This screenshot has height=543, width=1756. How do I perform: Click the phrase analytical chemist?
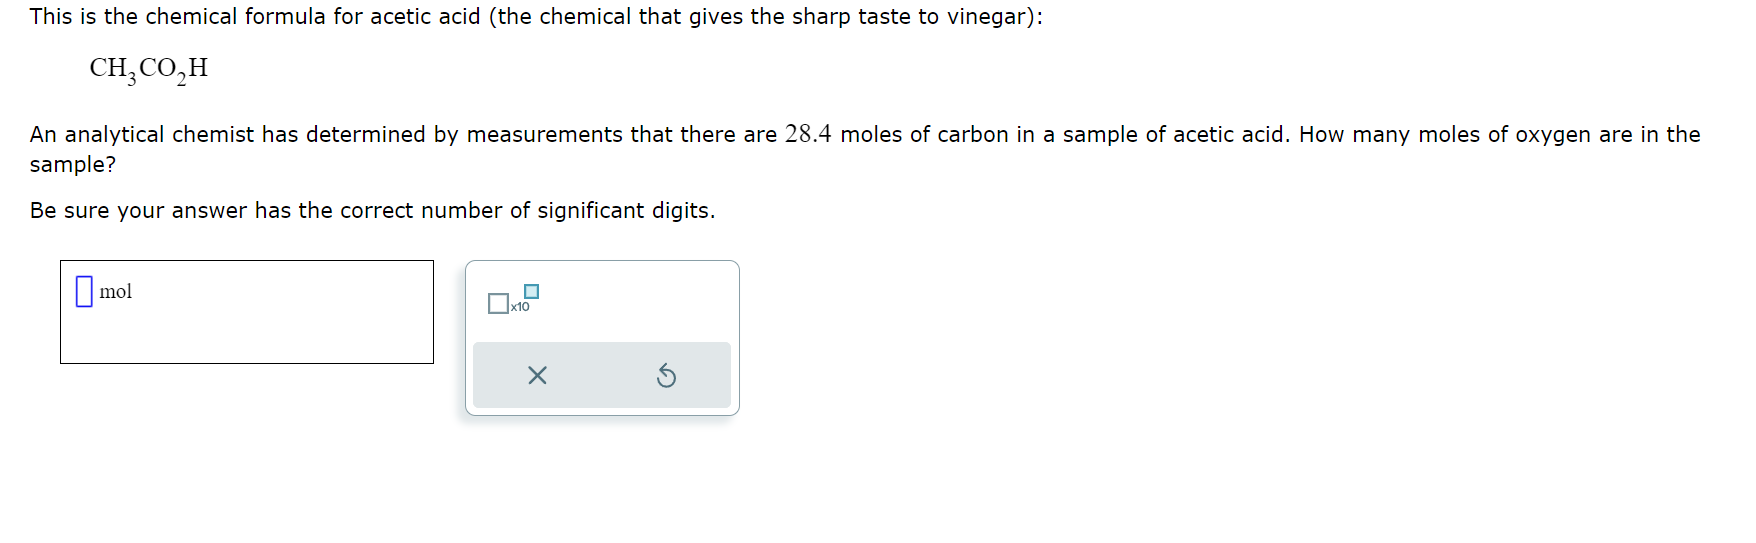pos(160,135)
